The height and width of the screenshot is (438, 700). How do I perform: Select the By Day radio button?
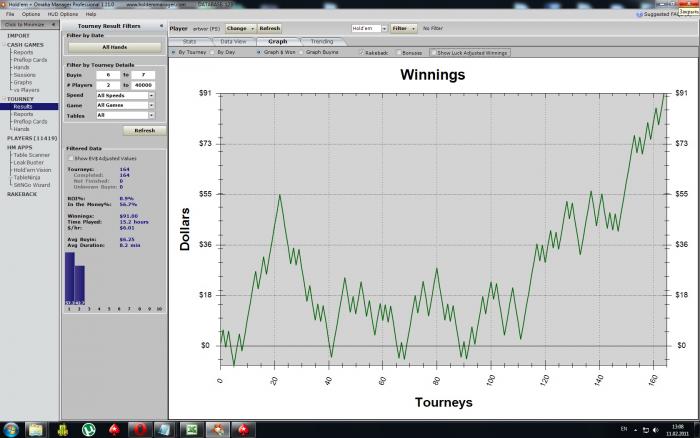[212, 52]
